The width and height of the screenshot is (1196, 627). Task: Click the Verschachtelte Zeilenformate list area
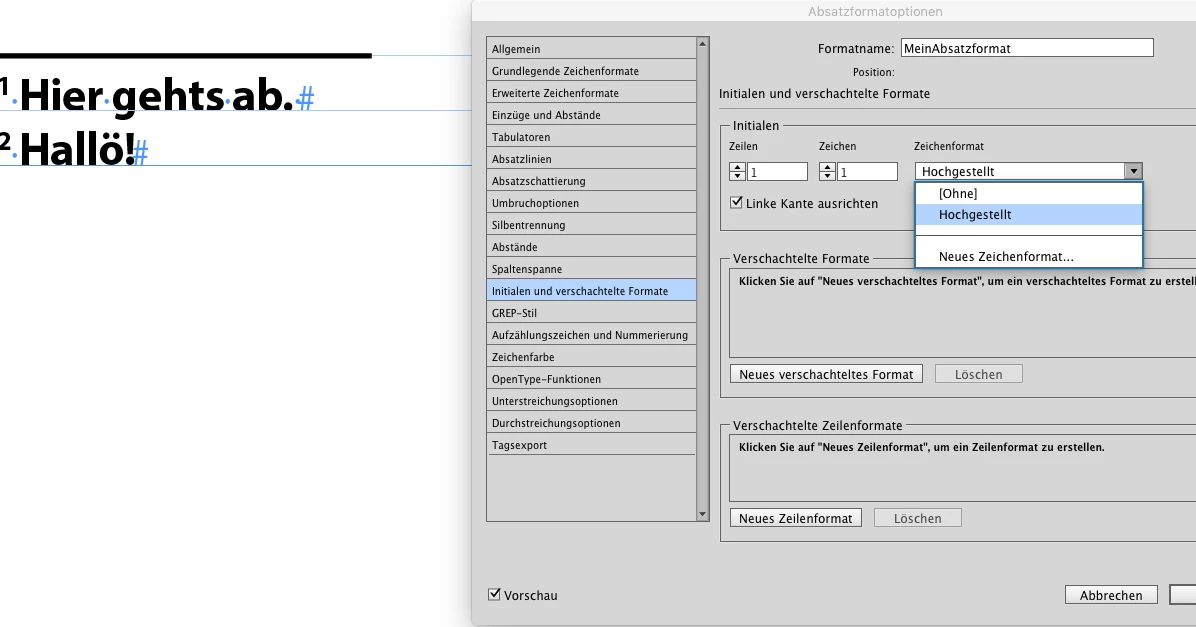963,468
